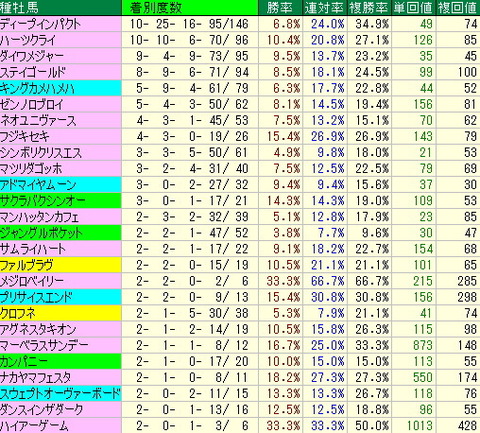Click マーベラスサンデー 複回値 value 148
Viewport: 480px width, 433px height.
(467, 345)
